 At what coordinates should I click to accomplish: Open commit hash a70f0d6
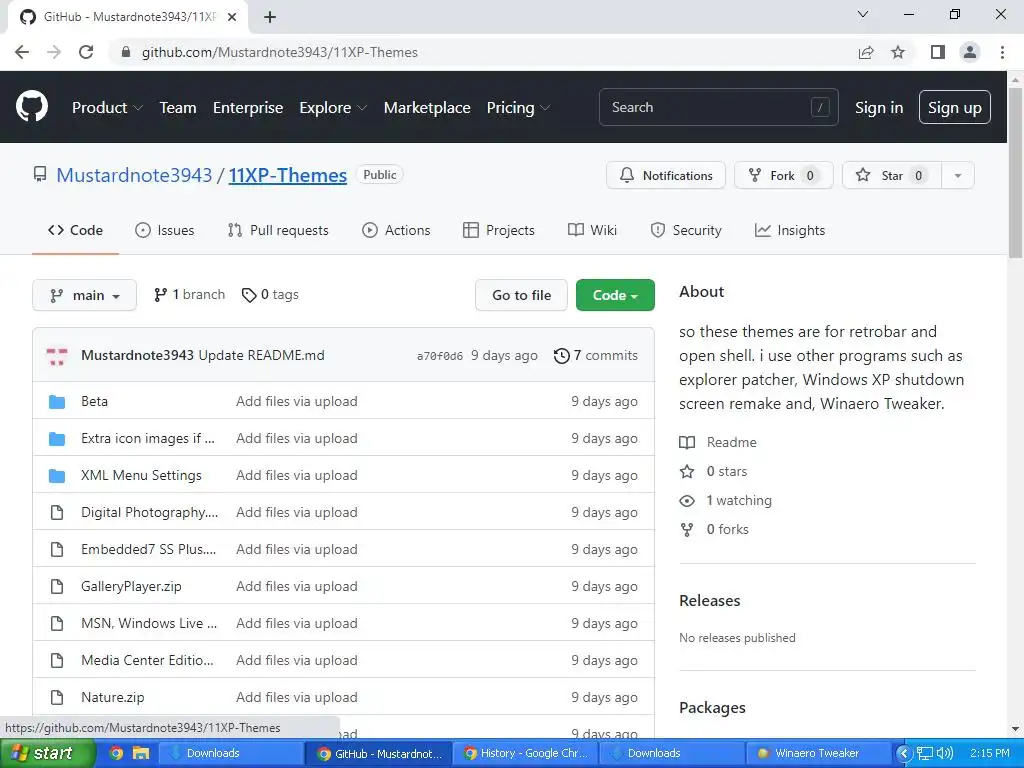[440, 356]
